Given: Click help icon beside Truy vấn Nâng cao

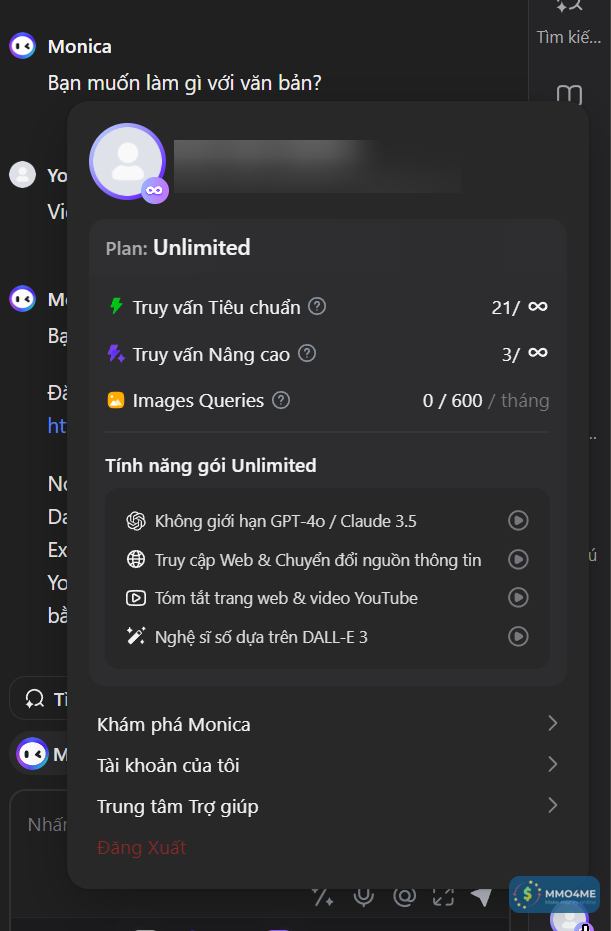Looking at the screenshot, I should tap(307, 353).
